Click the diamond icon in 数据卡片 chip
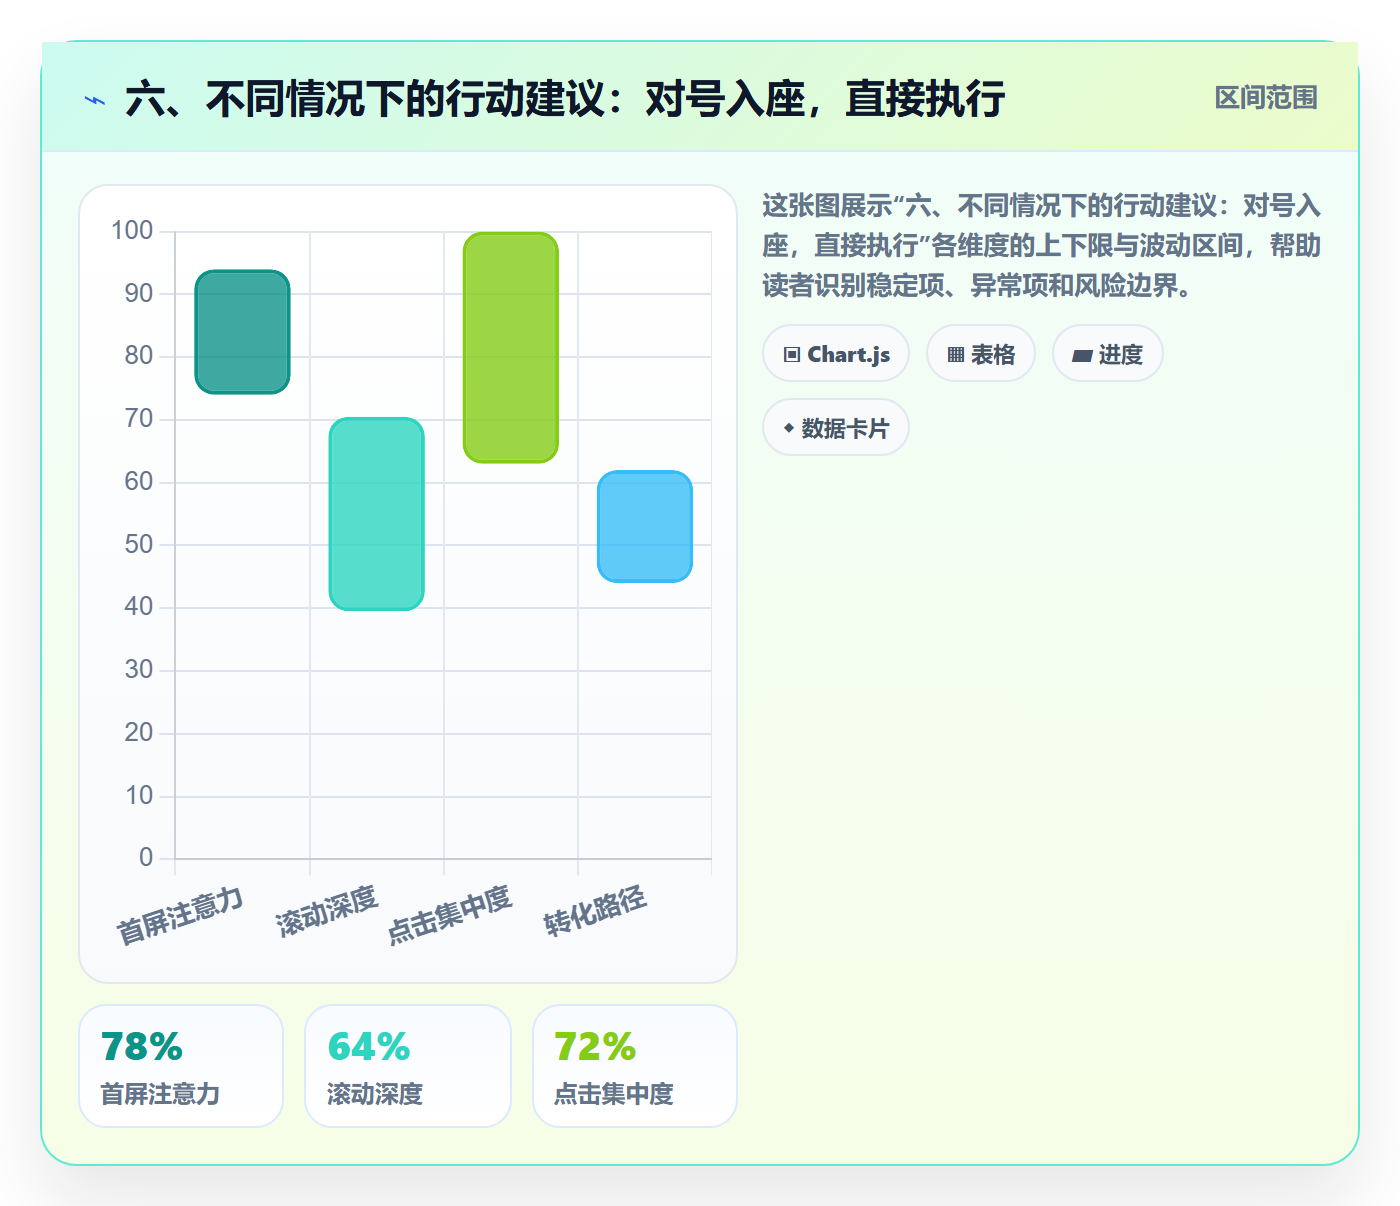This screenshot has width=1400, height=1206. pyautogui.click(x=789, y=428)
